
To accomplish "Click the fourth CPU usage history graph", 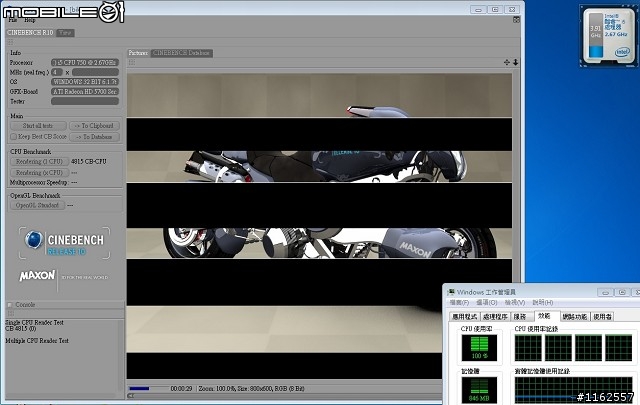I will pyautogui.click(x=618, y=347).
